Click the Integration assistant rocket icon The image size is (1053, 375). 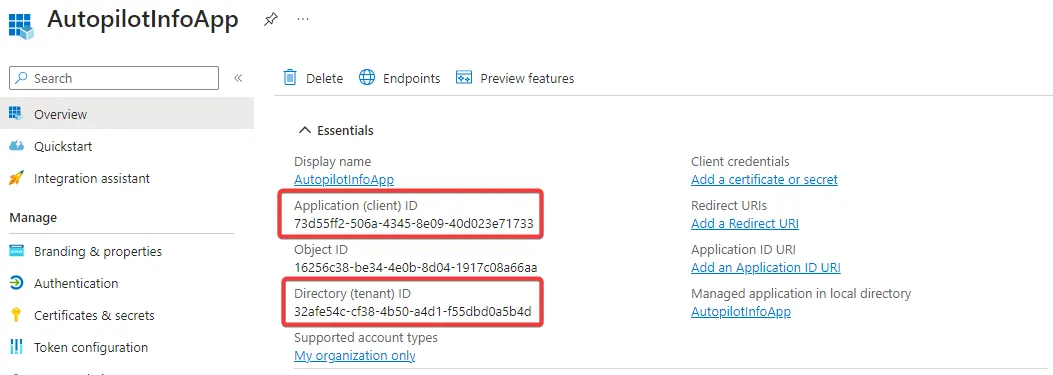point(16,178)
